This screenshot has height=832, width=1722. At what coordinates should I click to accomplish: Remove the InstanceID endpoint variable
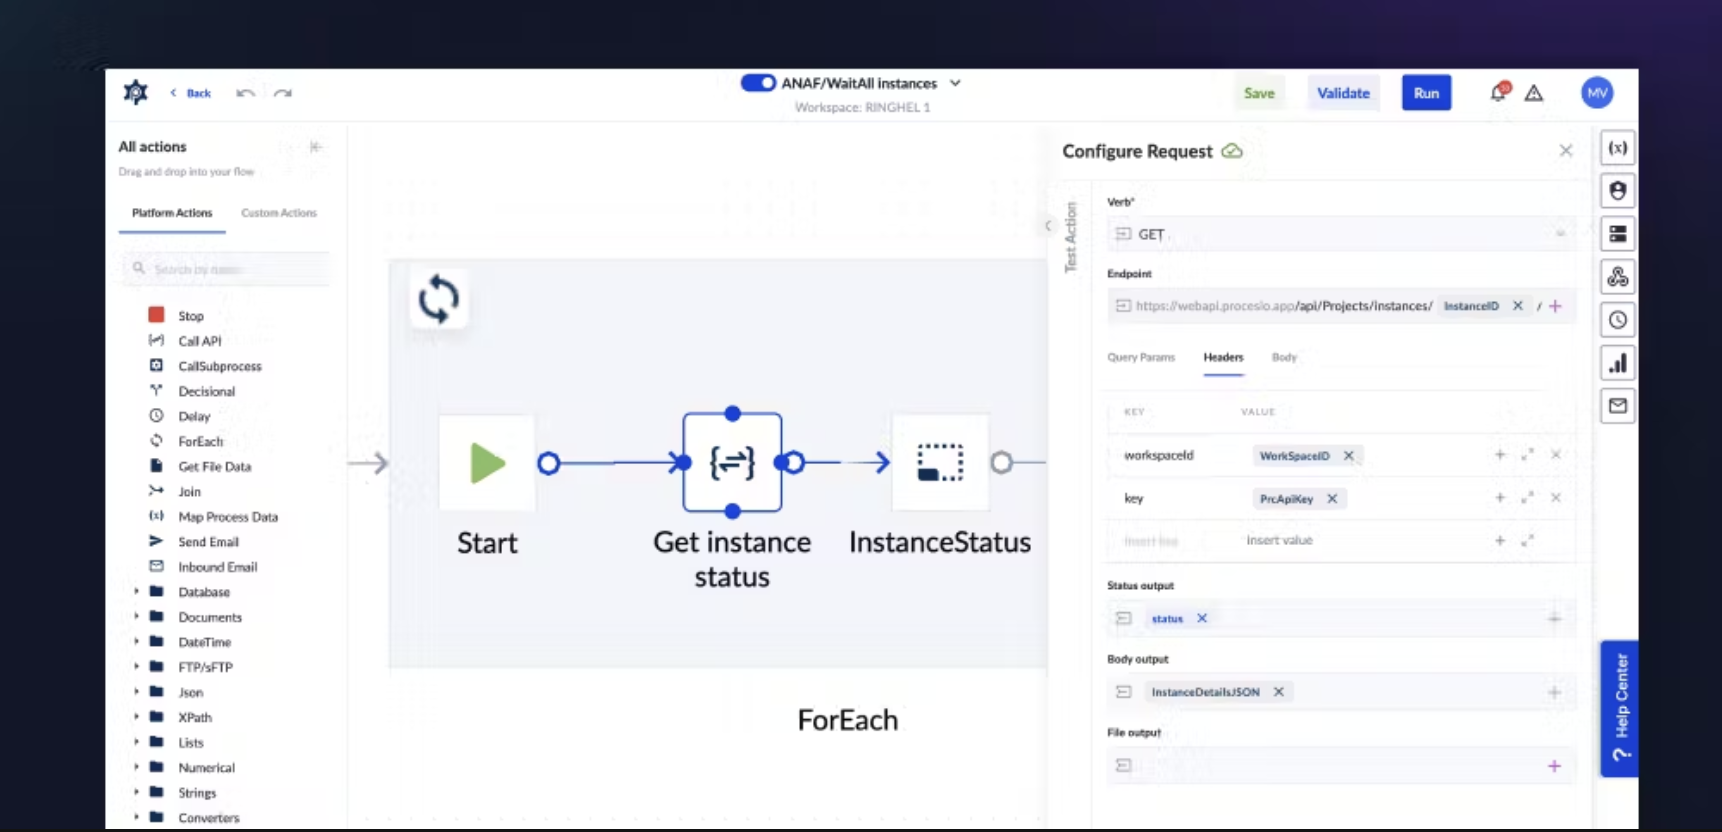click(1517, 306)
